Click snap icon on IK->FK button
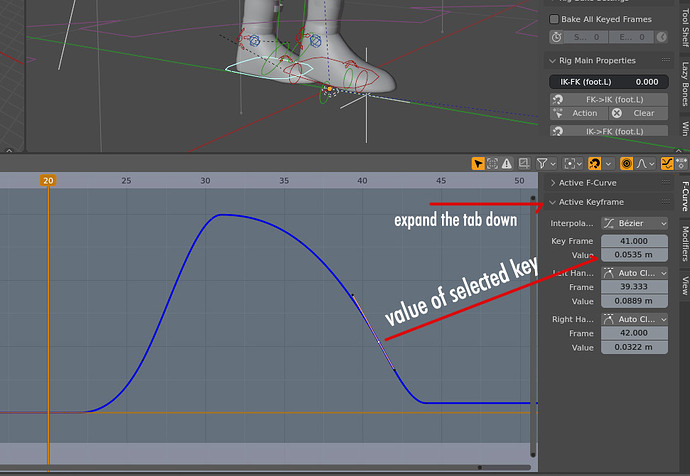This screenshot has height=476, width=690. coord(558,131)
